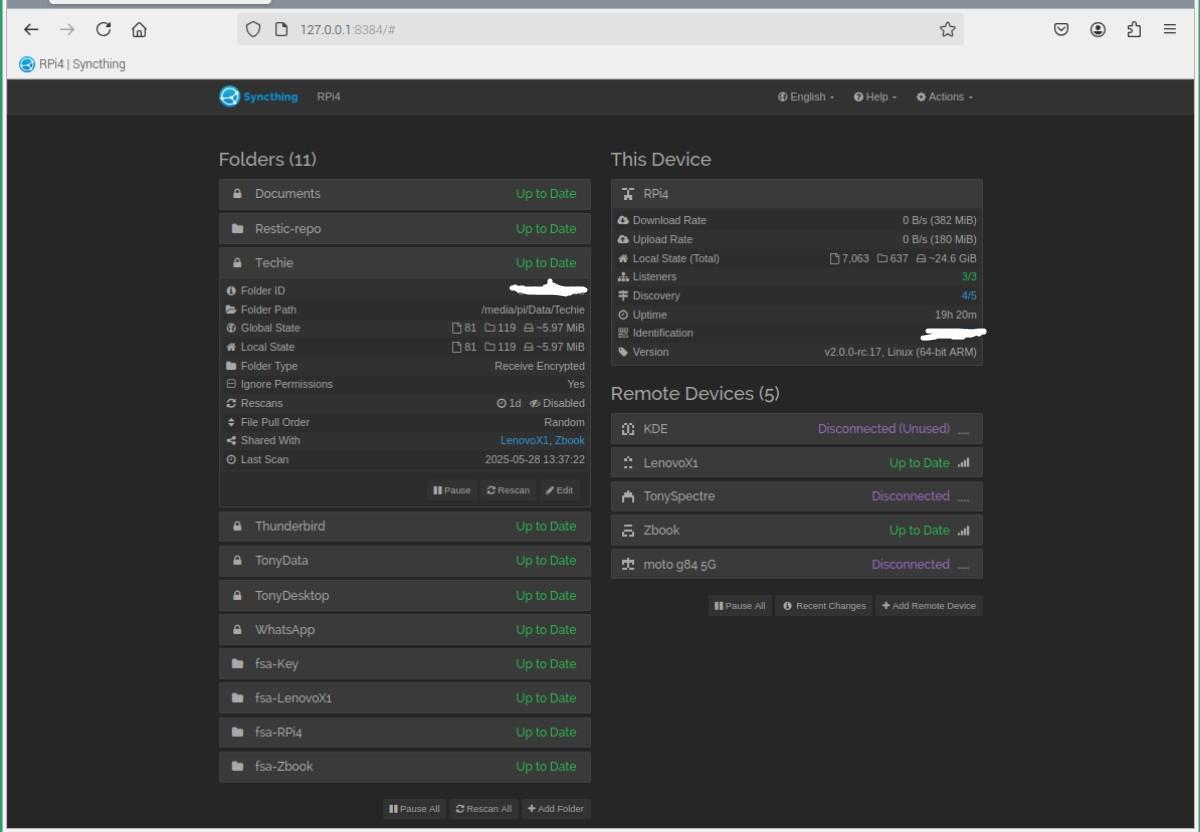The image size is (1200, 832).
Task: Open the Actions dropdown menu
Action: (x=945, y=97)
